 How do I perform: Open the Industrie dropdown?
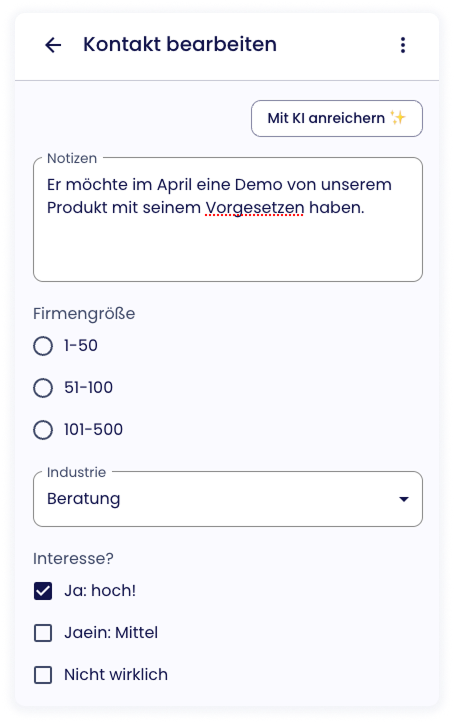point(228,499)
